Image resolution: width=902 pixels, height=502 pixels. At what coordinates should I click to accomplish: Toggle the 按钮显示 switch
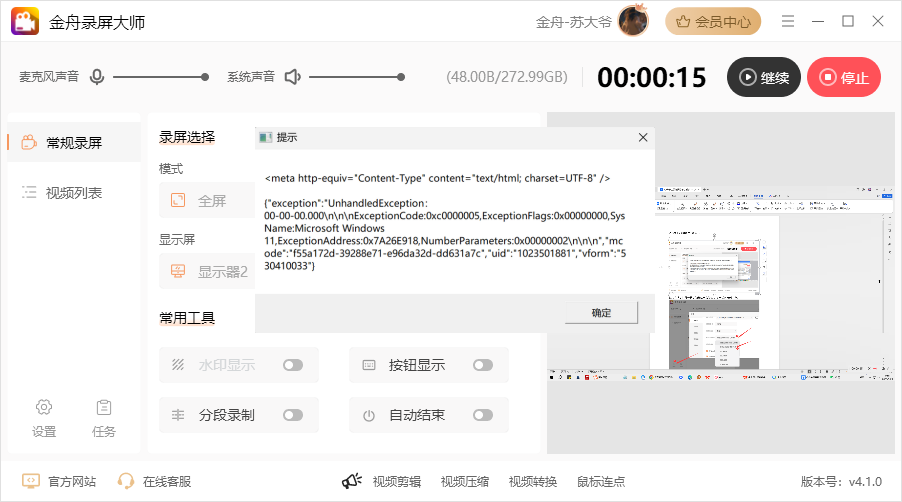[x=483, y=365]
